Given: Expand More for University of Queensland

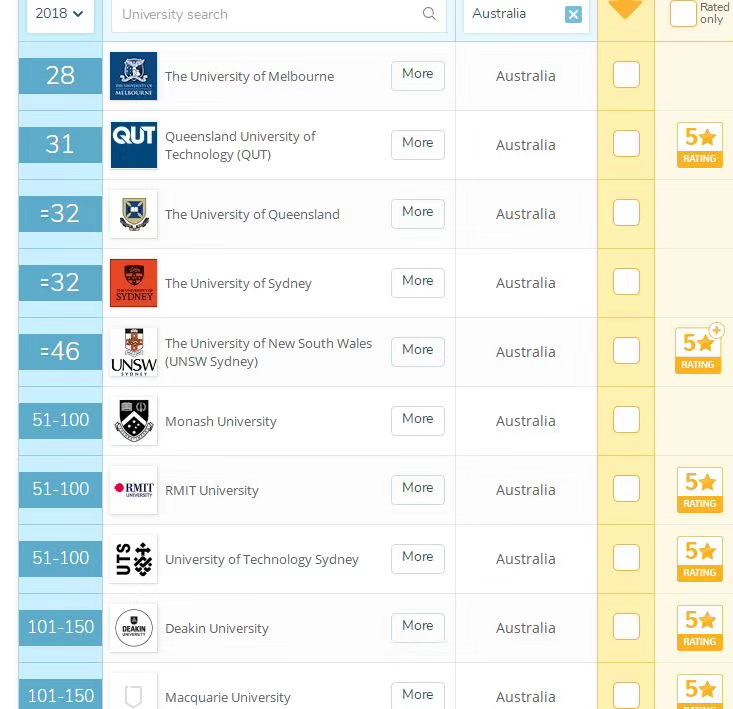Looking at the screenshot, I should [x=417, y=212].
